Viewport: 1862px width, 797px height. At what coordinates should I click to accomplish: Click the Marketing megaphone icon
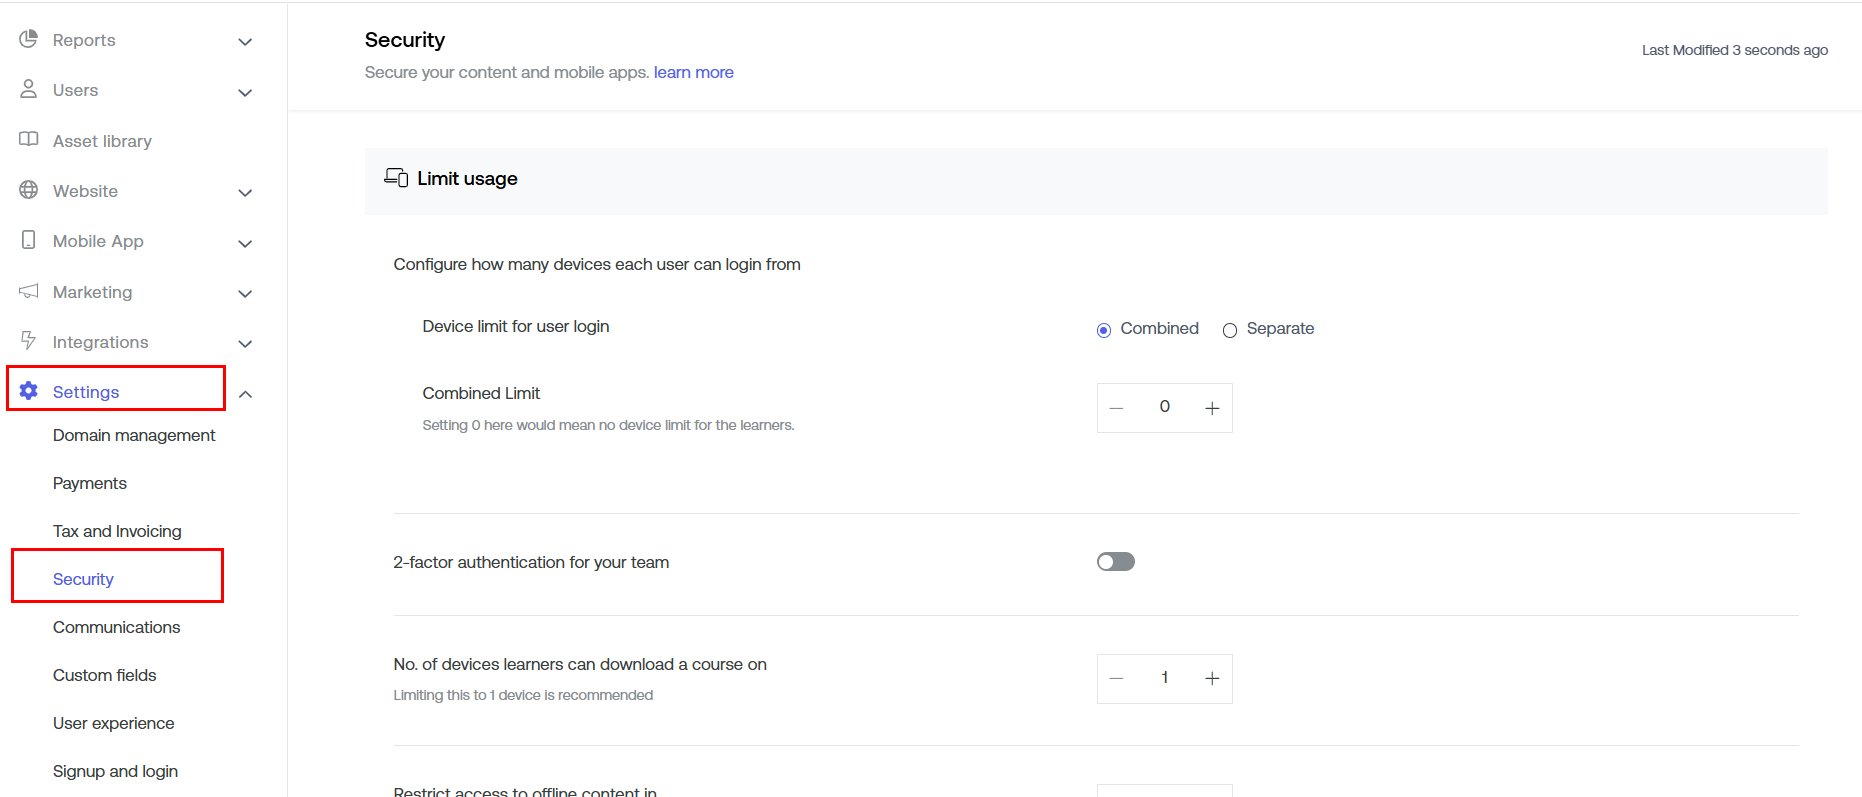(x=29, y=291)
